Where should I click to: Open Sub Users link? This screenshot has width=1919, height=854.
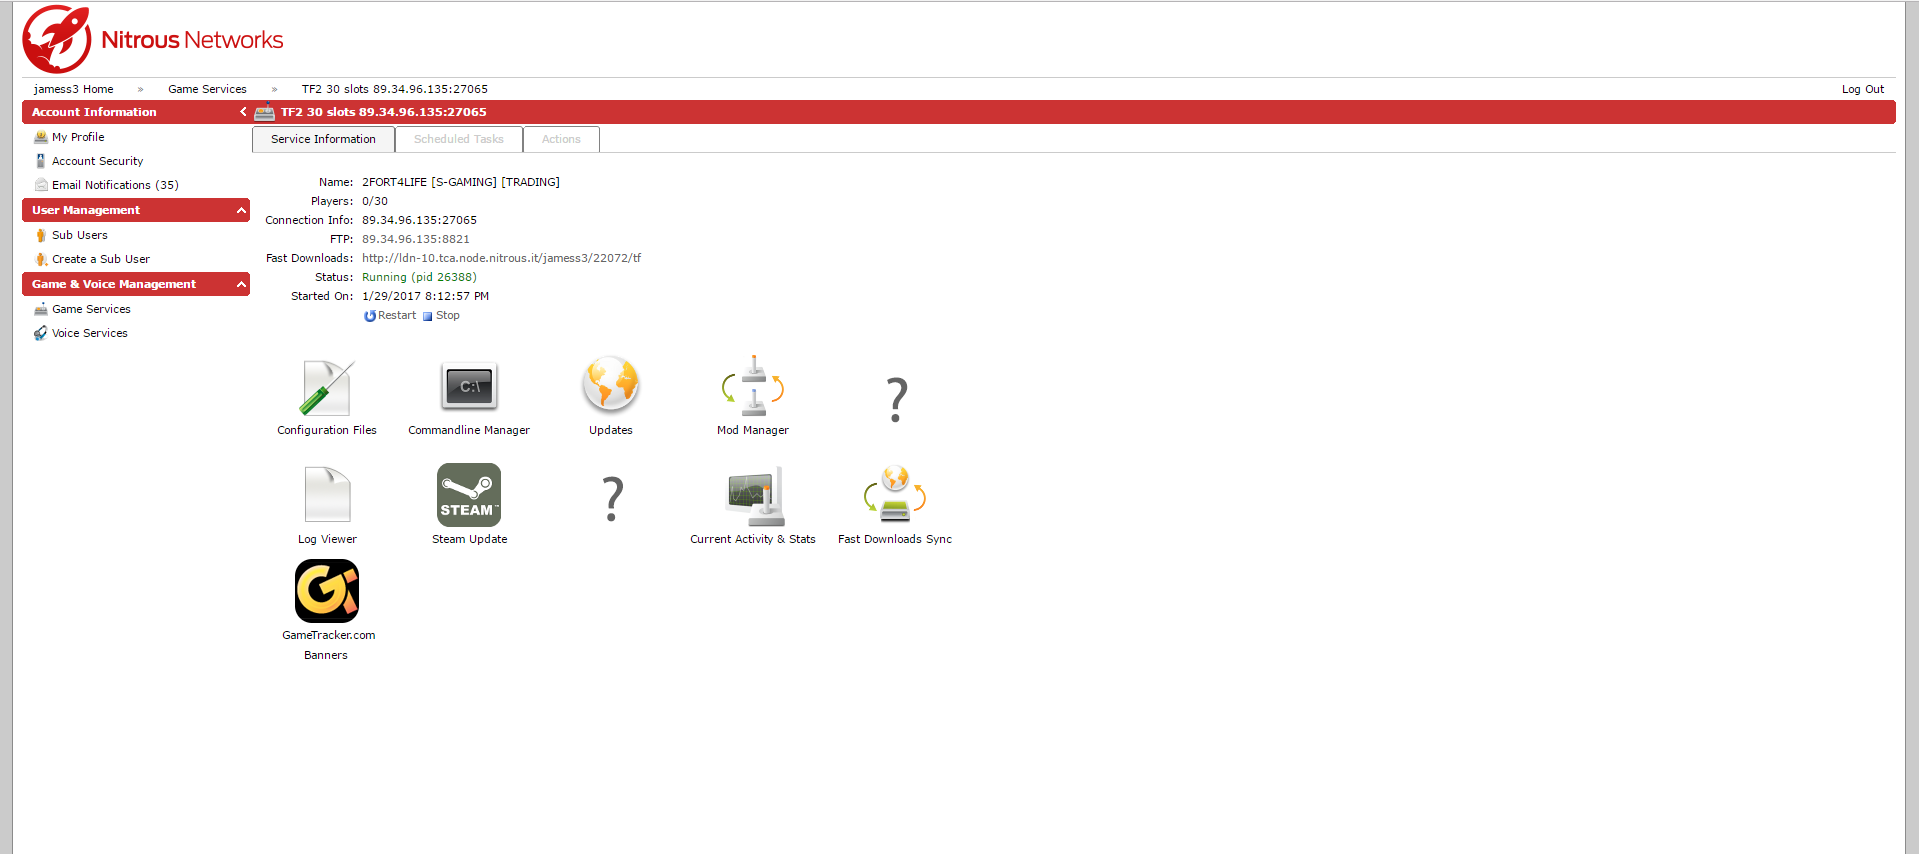pyautogui.click(x=80, y=235)
